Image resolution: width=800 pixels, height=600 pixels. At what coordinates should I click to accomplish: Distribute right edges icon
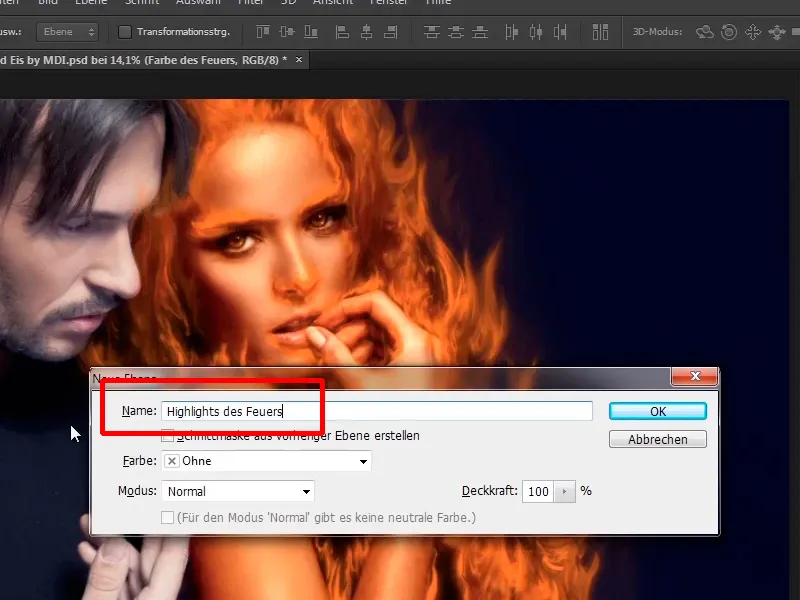560,32
